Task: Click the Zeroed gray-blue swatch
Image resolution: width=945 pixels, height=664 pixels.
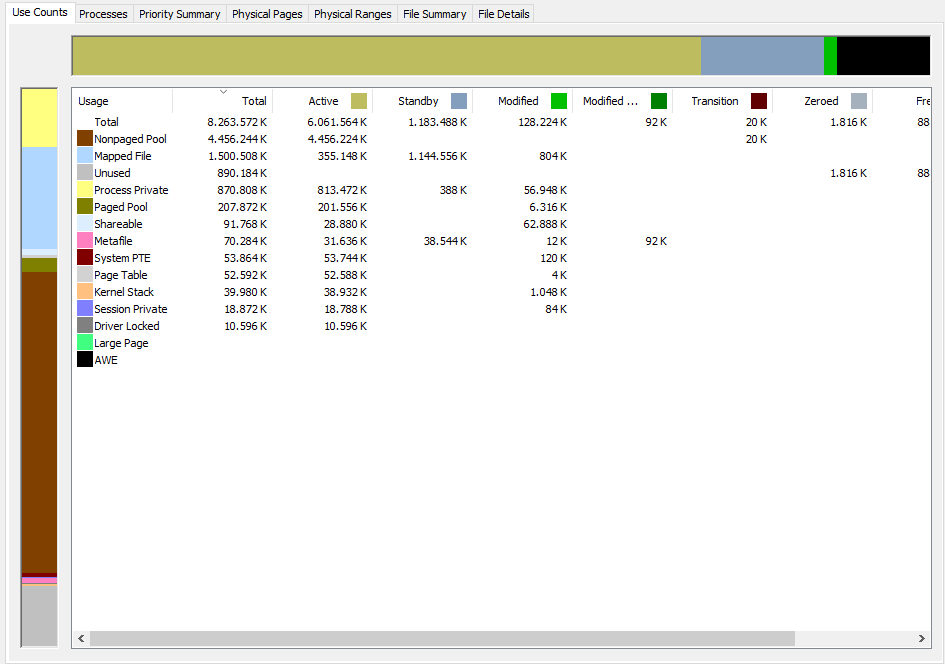Action: point(859,101)
